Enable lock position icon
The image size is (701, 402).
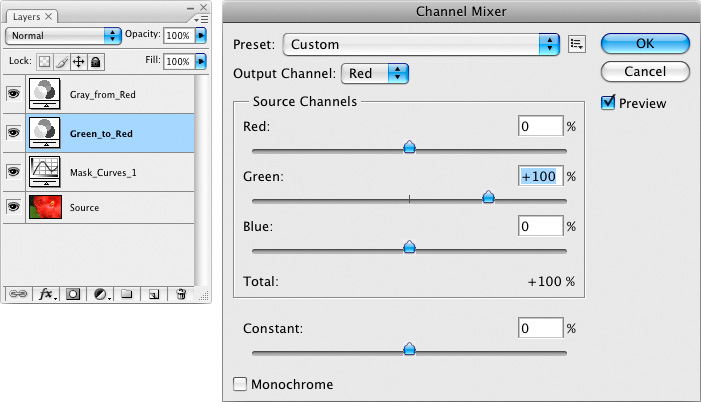pyautogui.click(x=80, y=62)
